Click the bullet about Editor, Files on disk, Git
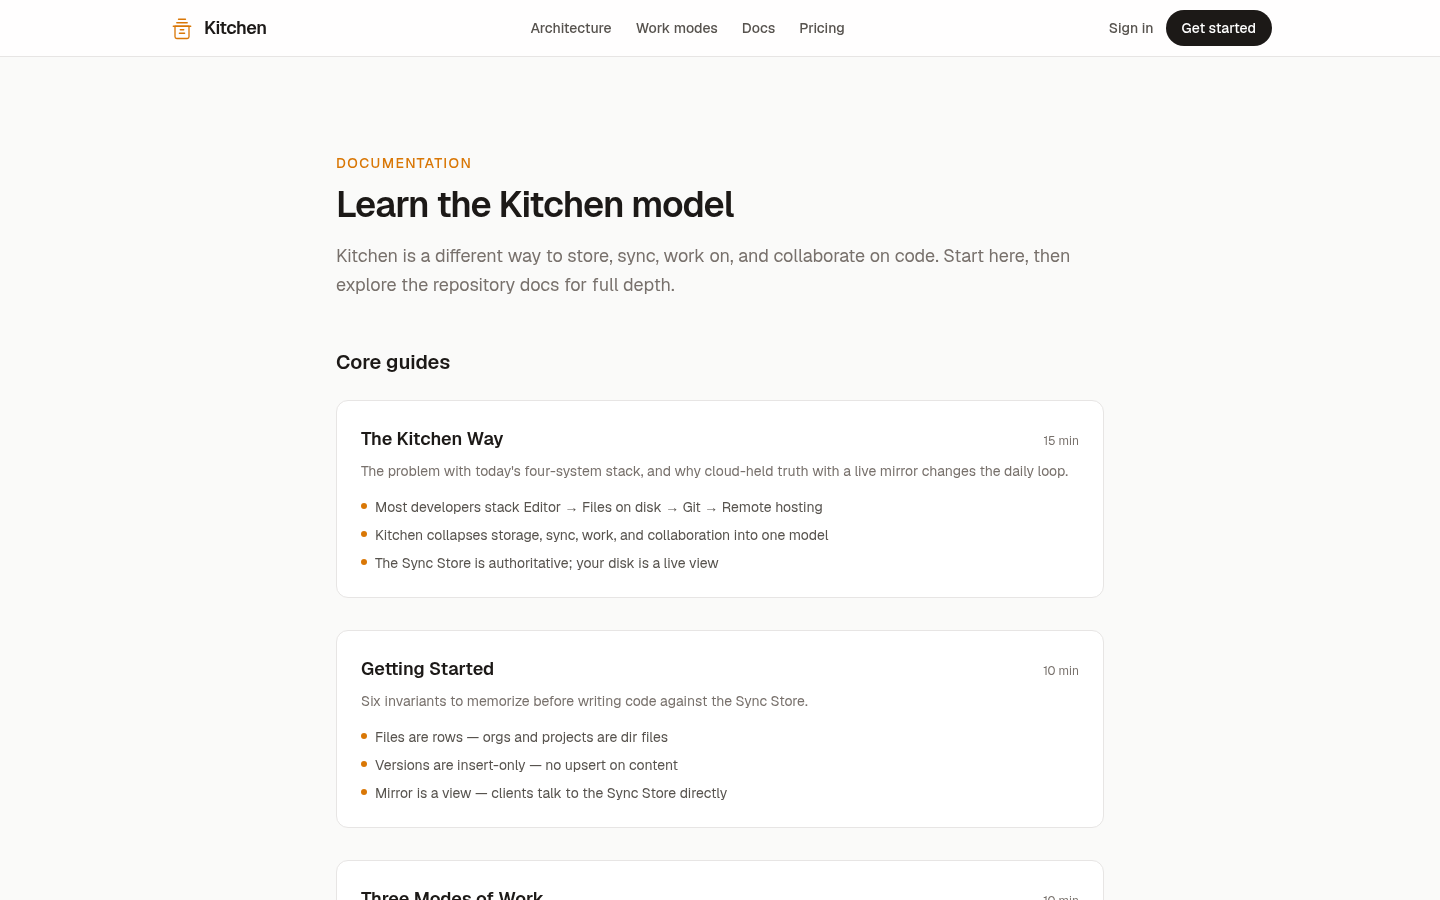 [598, 507]
